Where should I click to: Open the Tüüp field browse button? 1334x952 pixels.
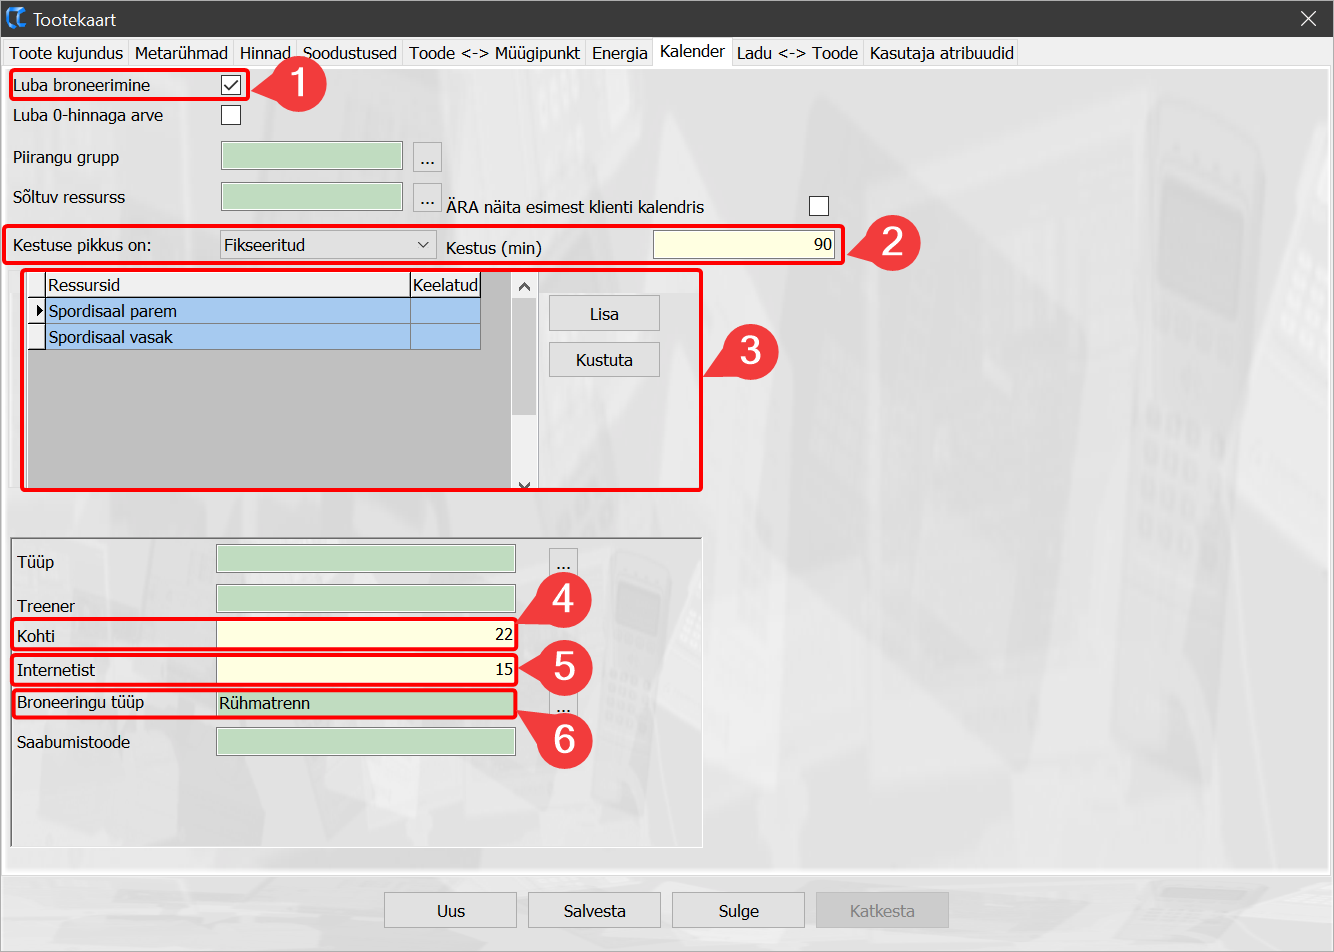(563, 561)
